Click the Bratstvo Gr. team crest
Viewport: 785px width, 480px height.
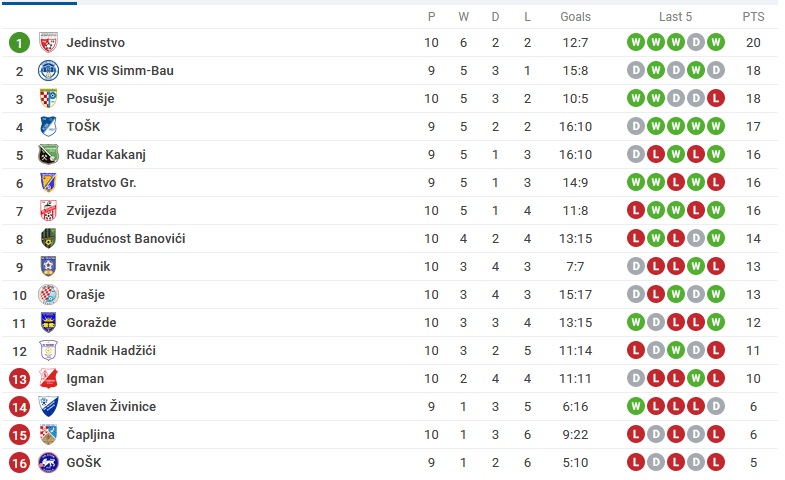click(x=49, y=183)
